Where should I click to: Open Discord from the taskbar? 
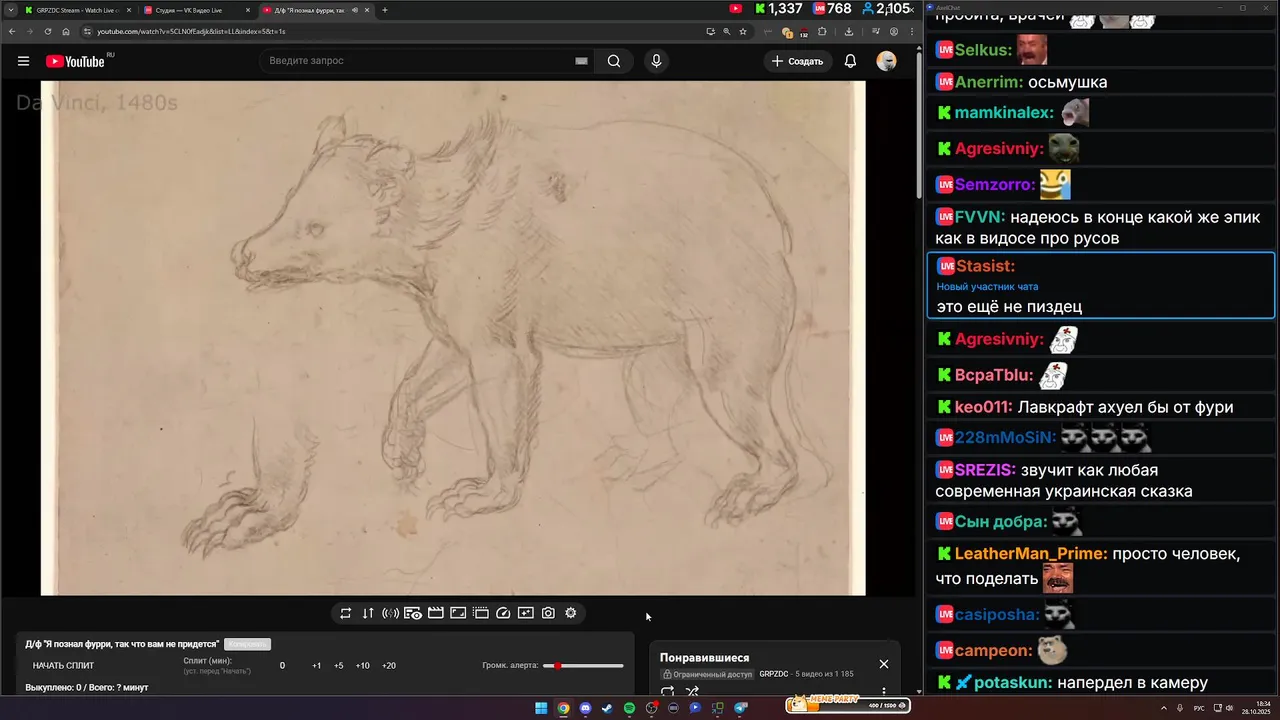click(x=585, y=708)
